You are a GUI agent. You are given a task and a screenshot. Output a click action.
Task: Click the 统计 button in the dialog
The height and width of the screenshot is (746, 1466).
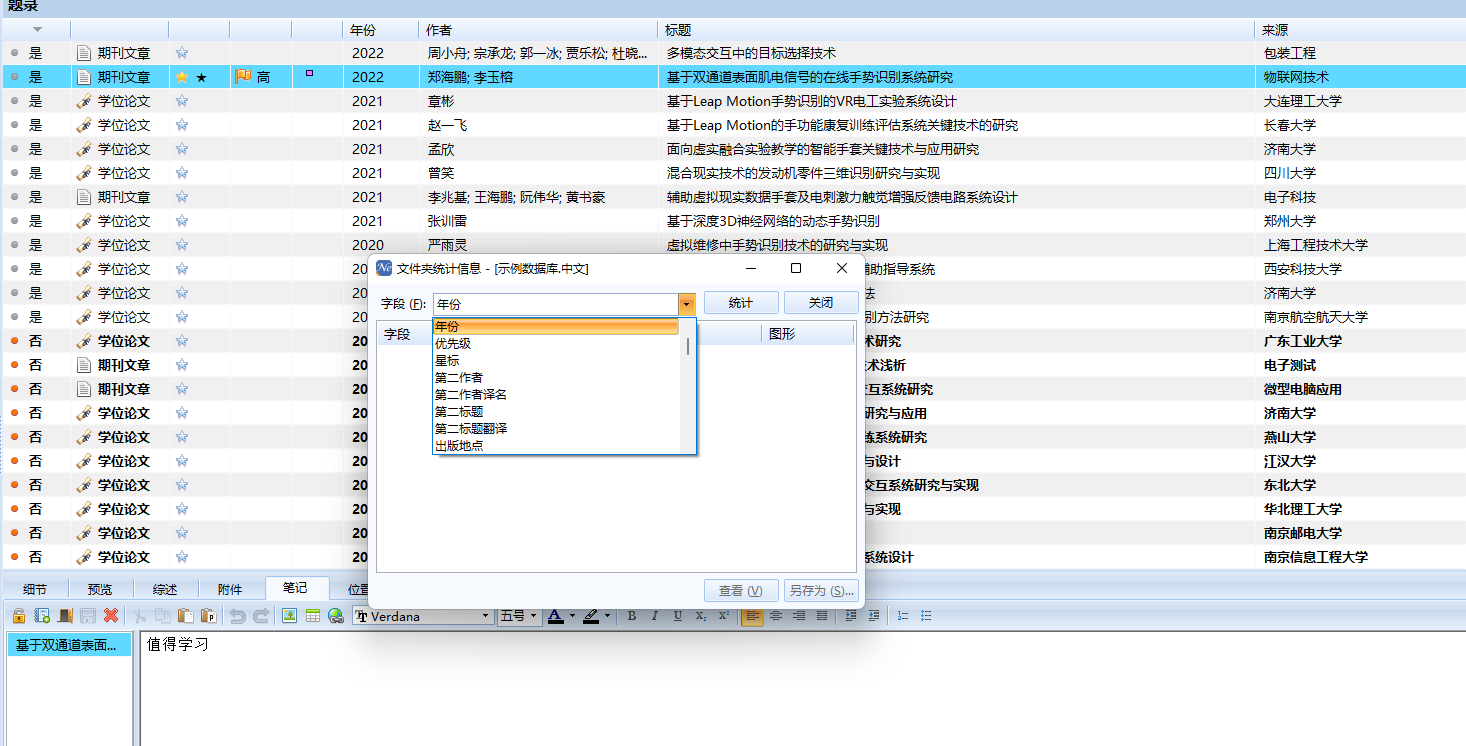point(740,303)
